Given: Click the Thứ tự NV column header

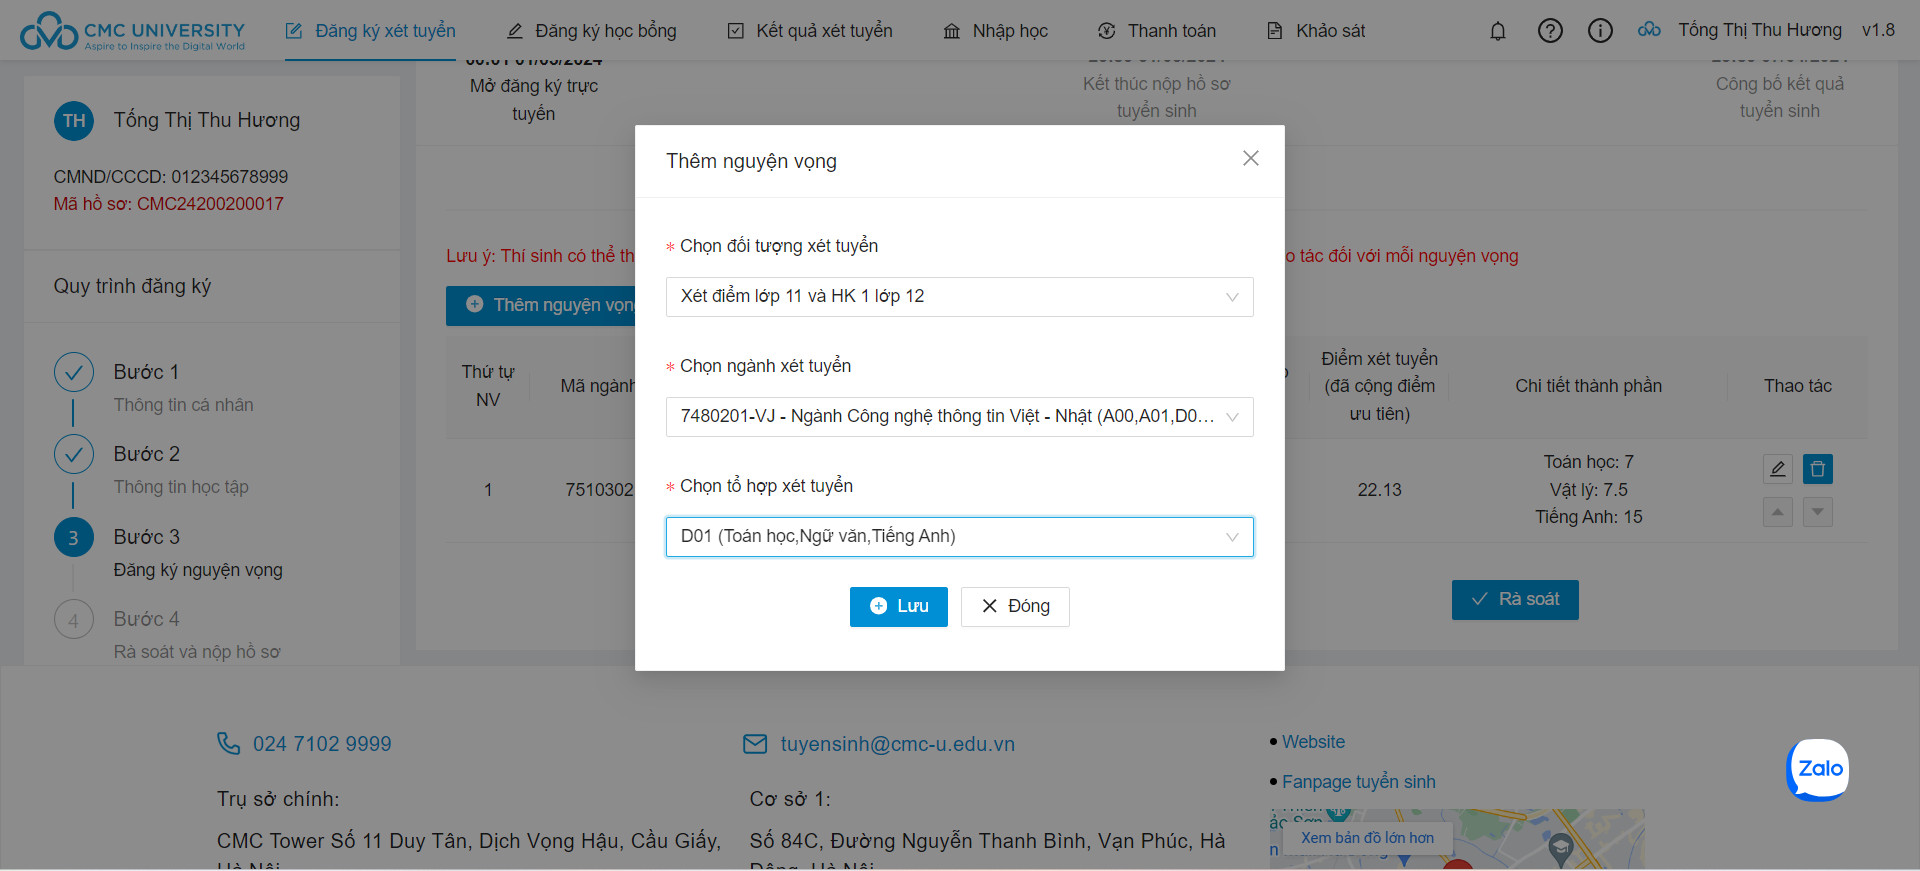Looking at the screenshot, I should coord(488,386).
